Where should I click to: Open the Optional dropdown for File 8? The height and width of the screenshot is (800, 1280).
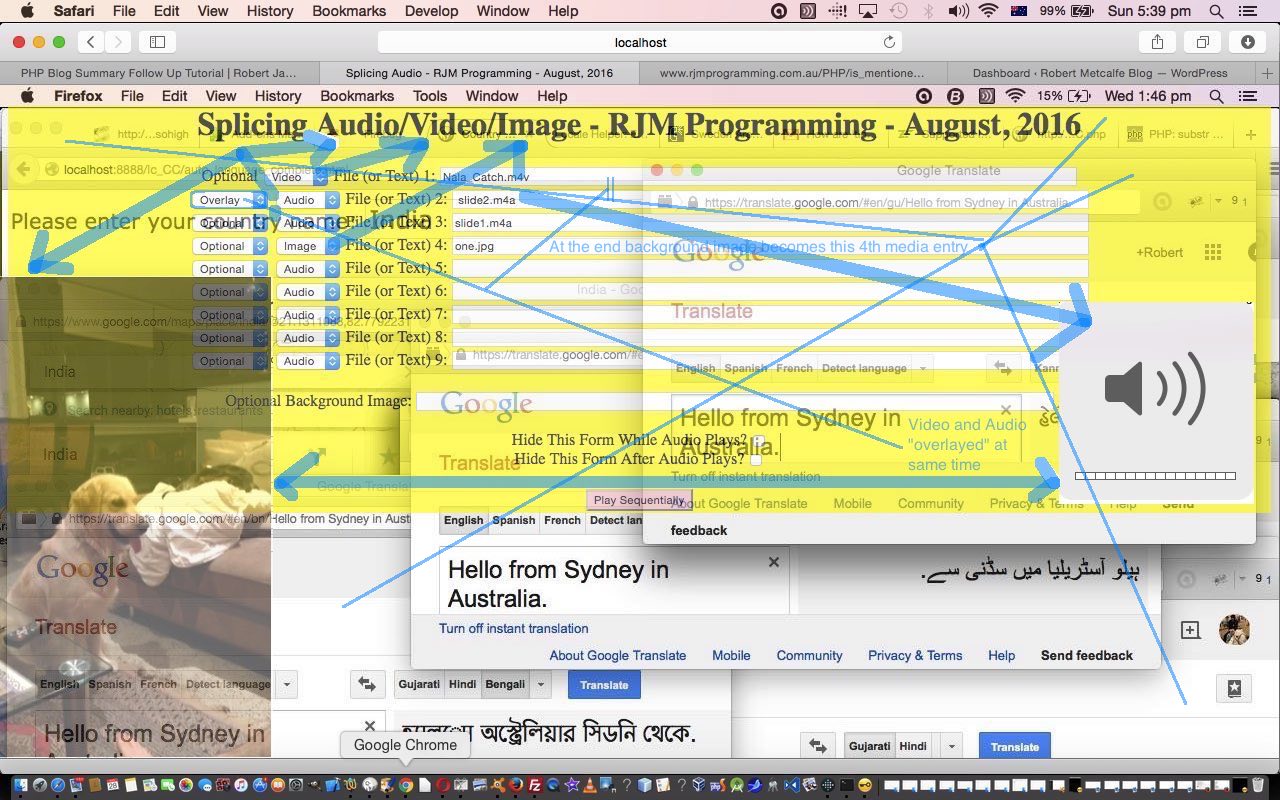click(229, 338)
